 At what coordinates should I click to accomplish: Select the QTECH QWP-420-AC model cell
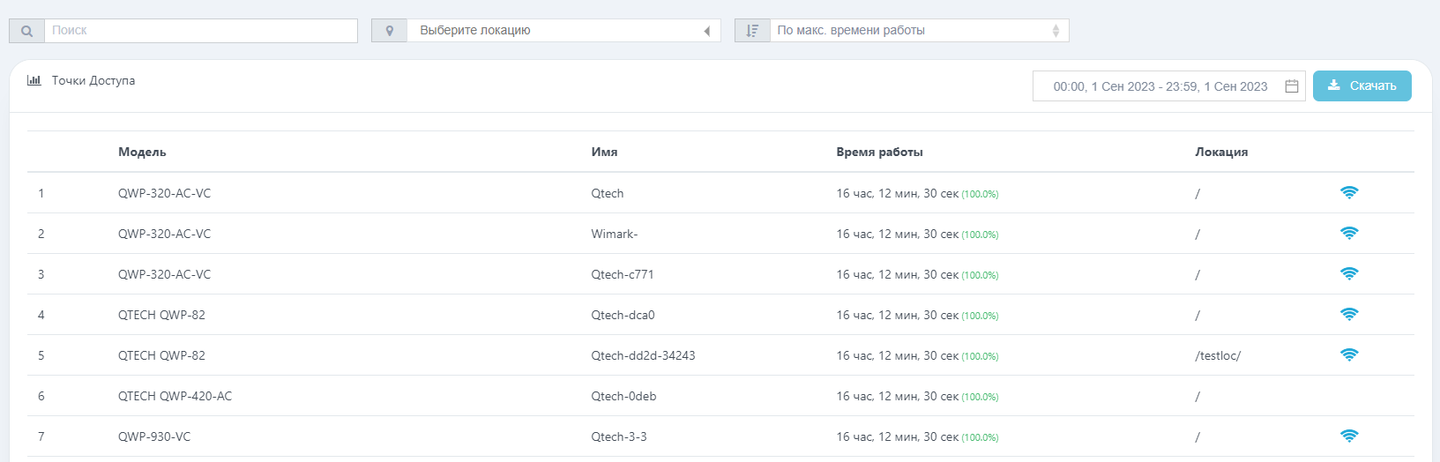click(175, 396)
